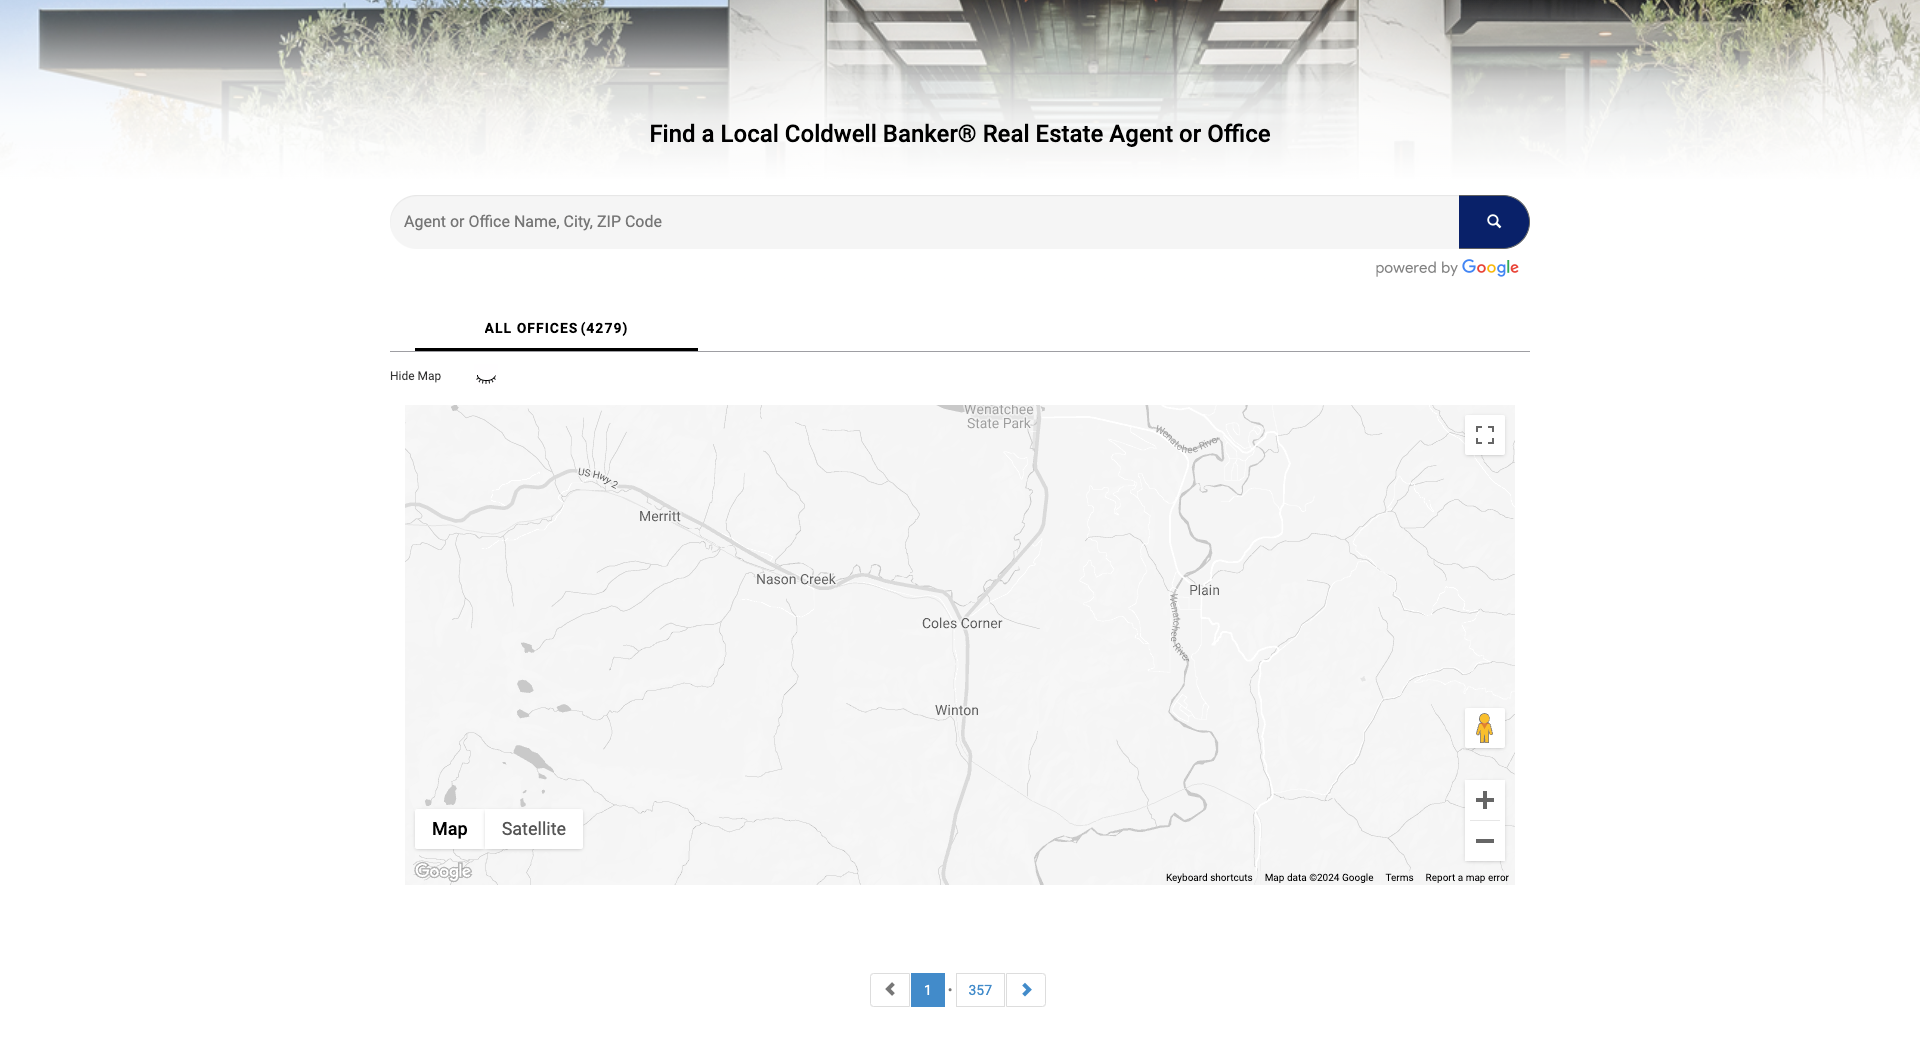Switch map type to Map view

point(450,829)
